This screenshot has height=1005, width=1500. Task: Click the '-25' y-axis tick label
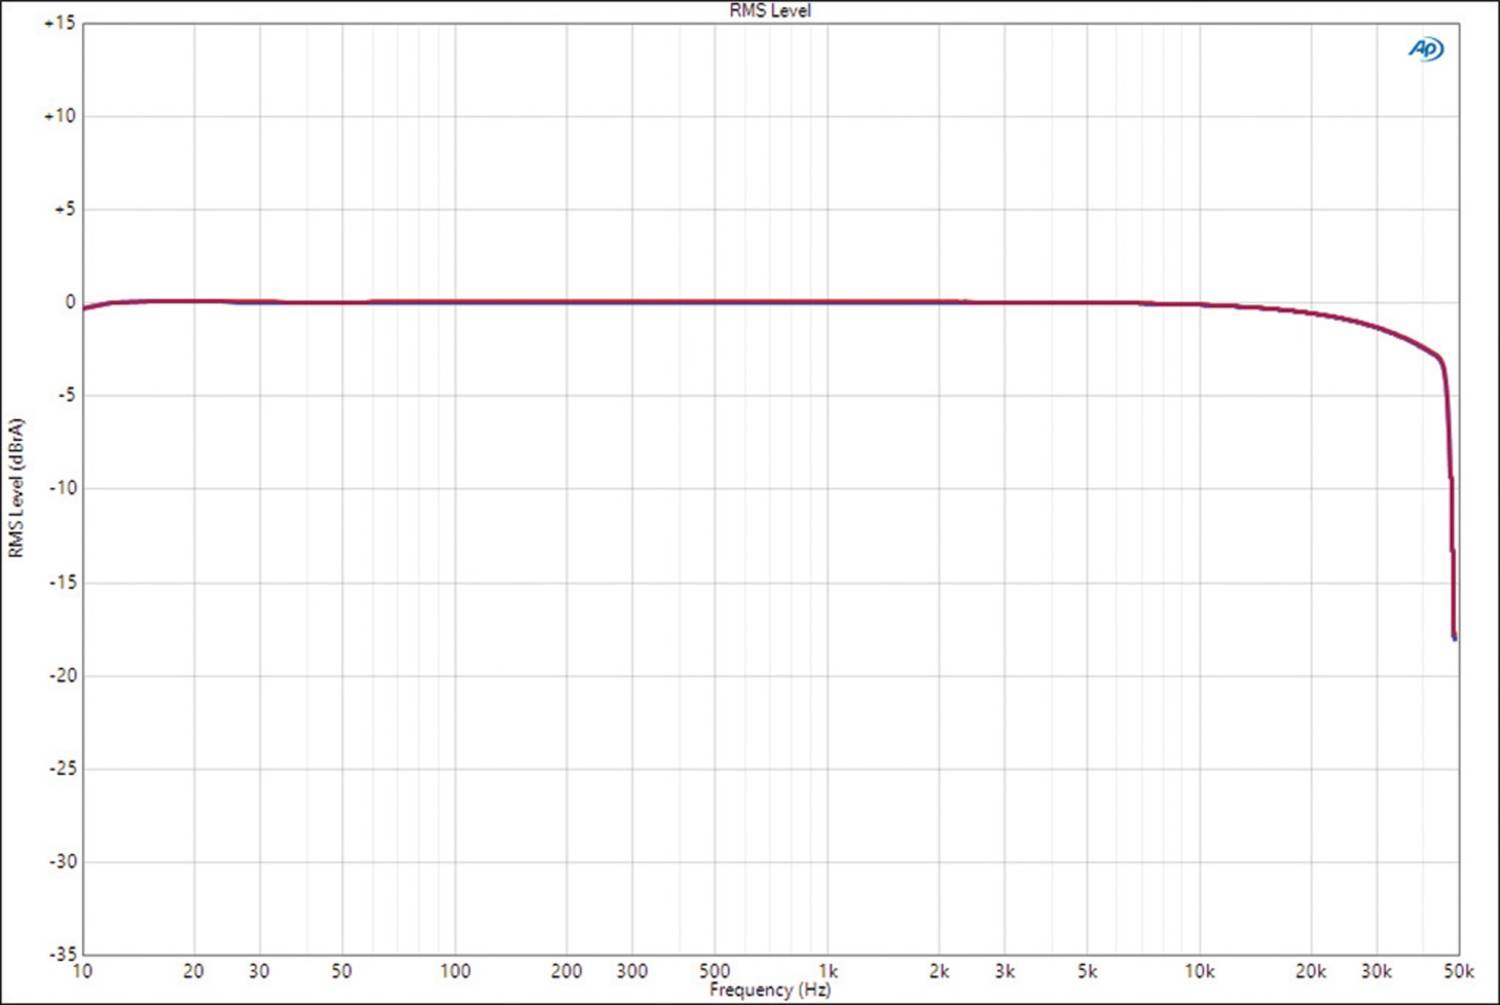click(x=62, y=768)
